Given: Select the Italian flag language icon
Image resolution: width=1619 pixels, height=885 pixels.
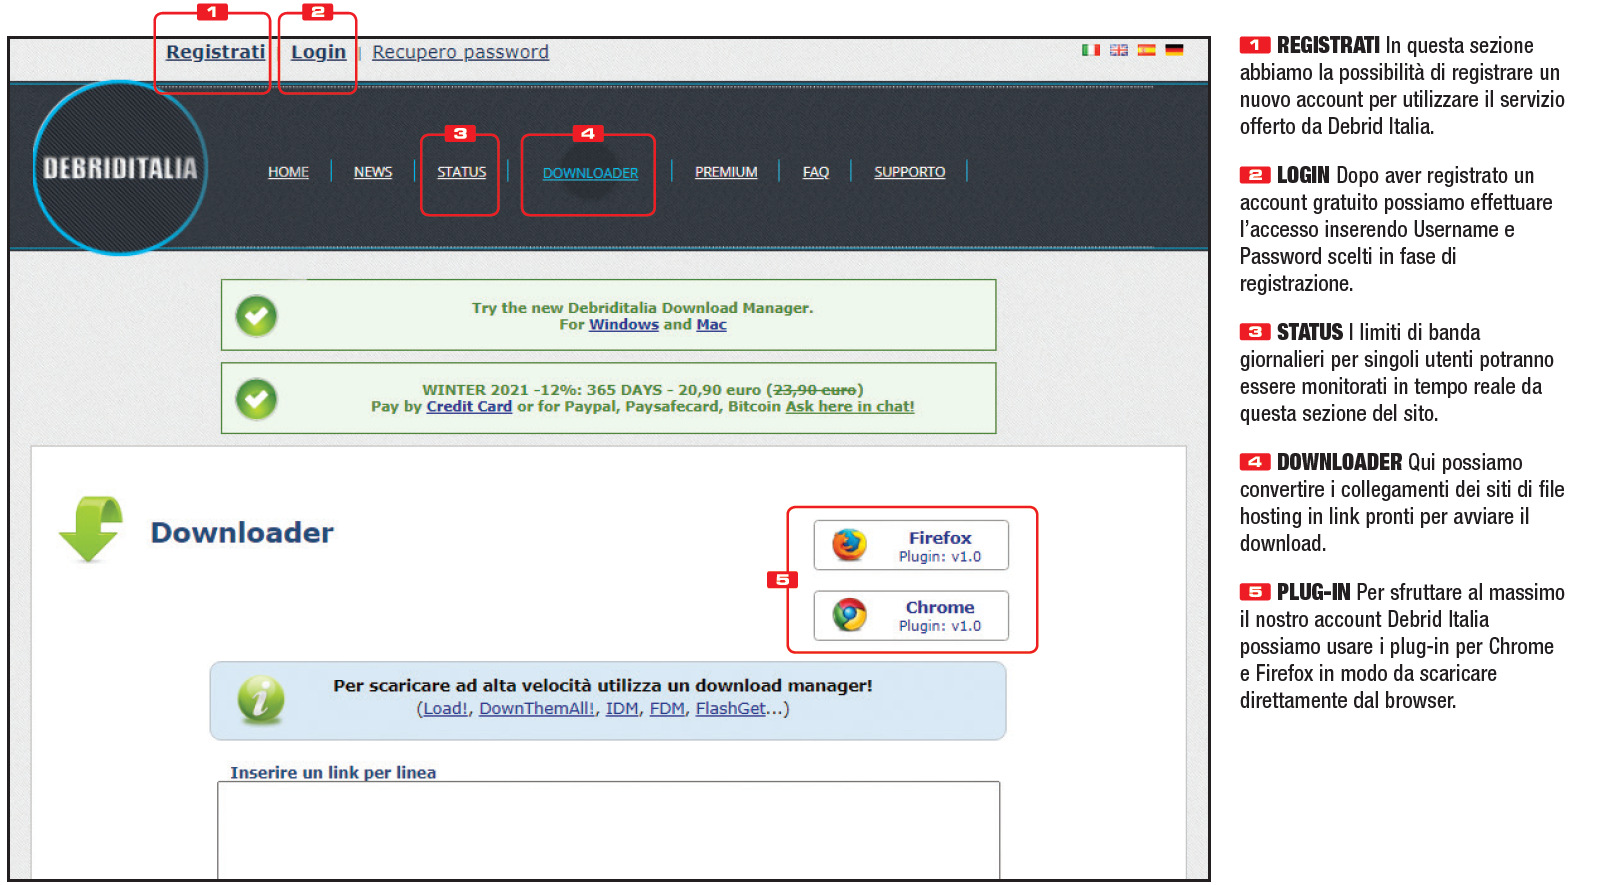Looking at the screenshot, I should (x=1091, y=50).
